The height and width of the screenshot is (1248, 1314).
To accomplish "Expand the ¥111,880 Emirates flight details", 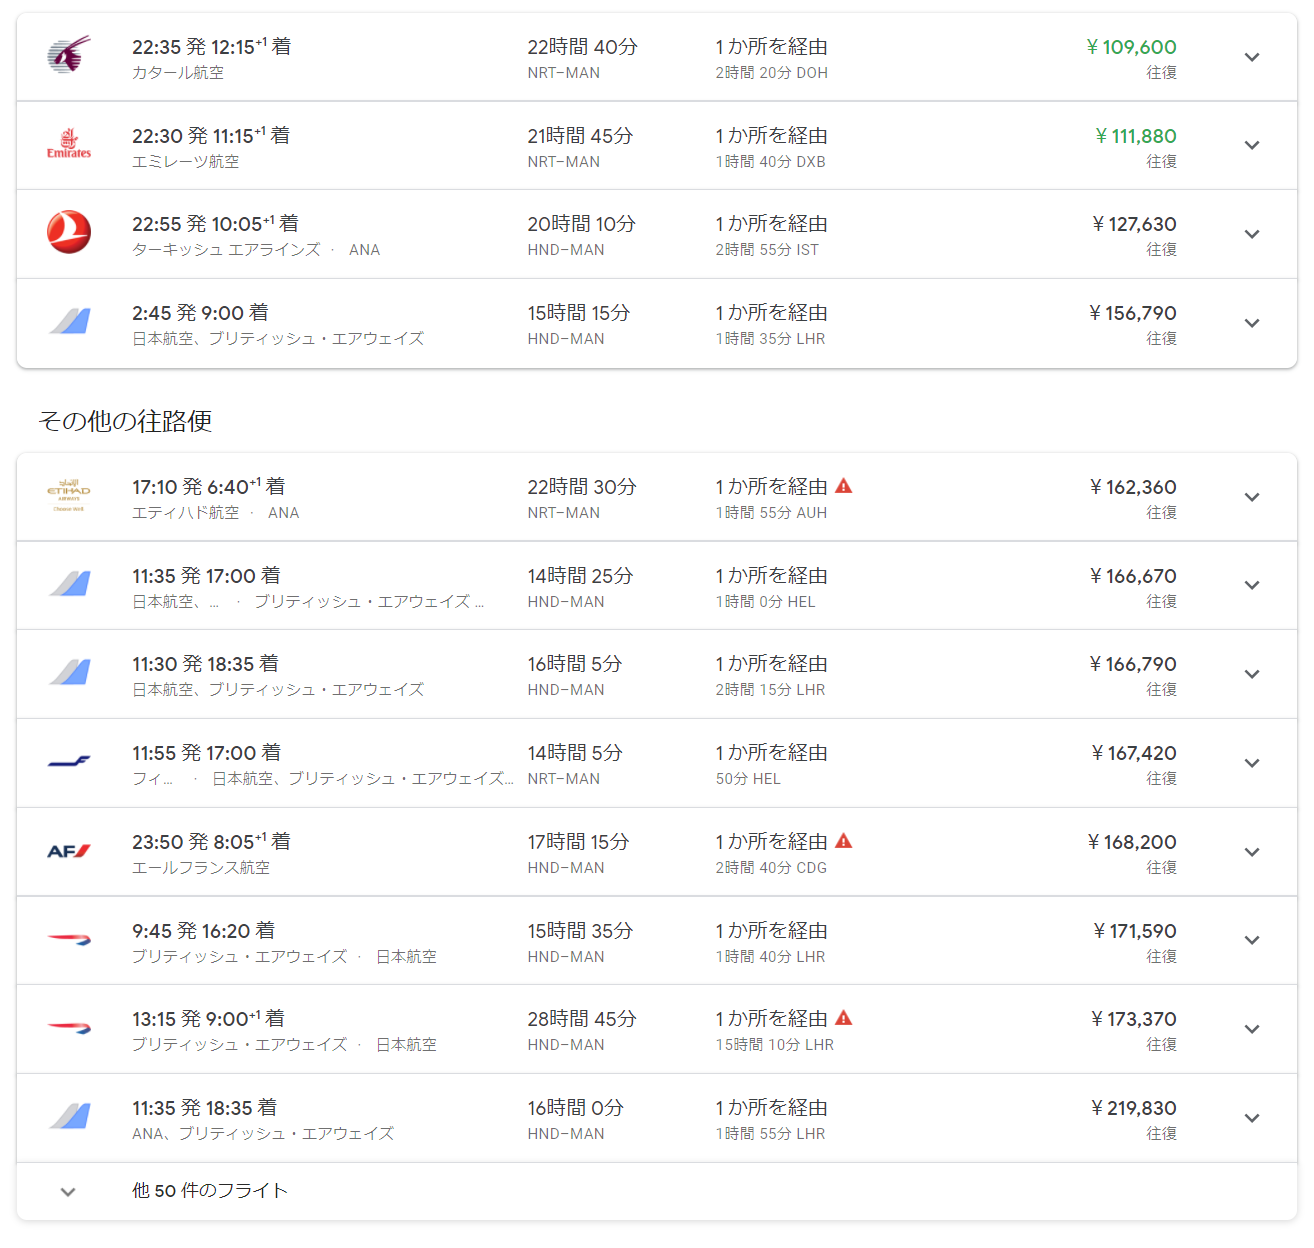I will coord(1251,146).
